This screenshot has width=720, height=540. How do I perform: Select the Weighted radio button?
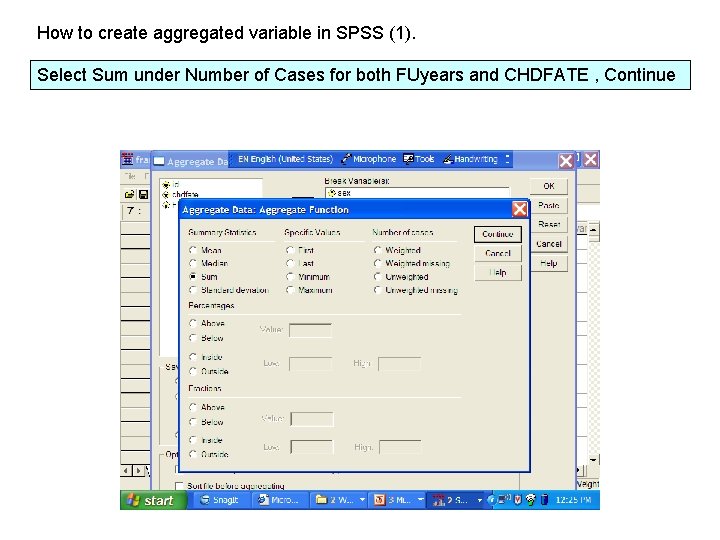coord(377,250)
